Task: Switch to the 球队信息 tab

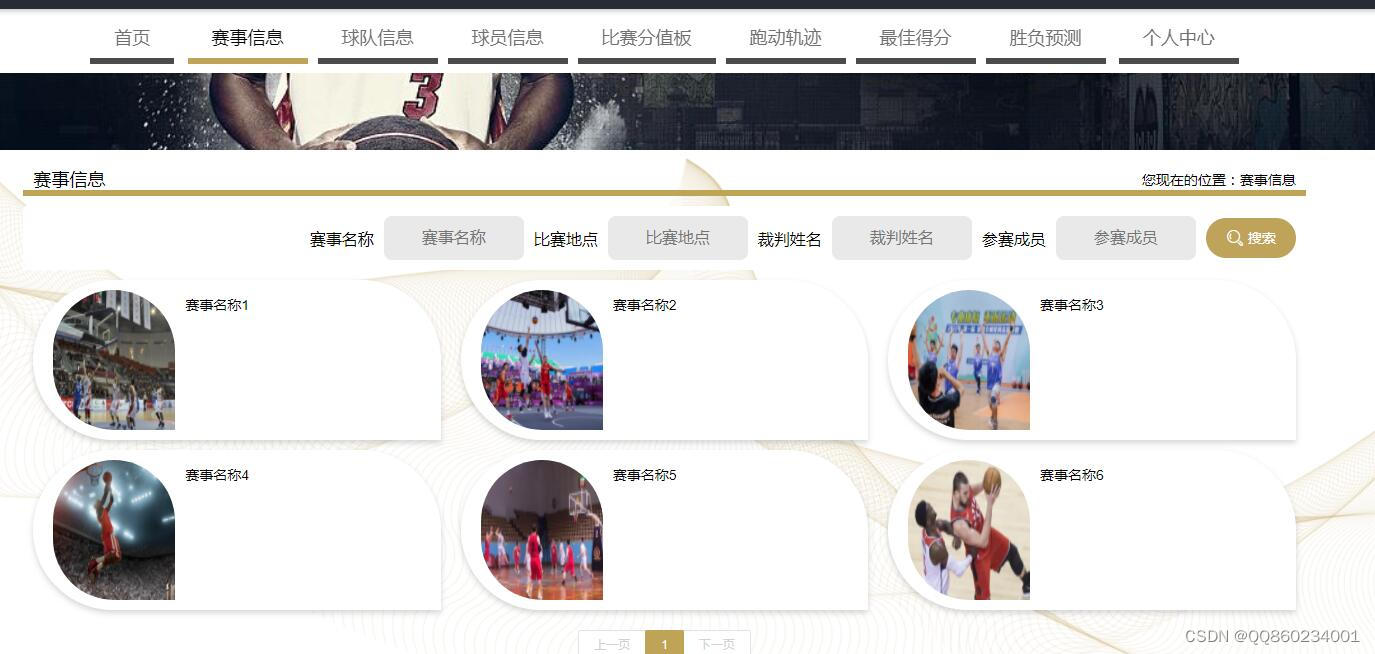Action: [x=378, y=38]
